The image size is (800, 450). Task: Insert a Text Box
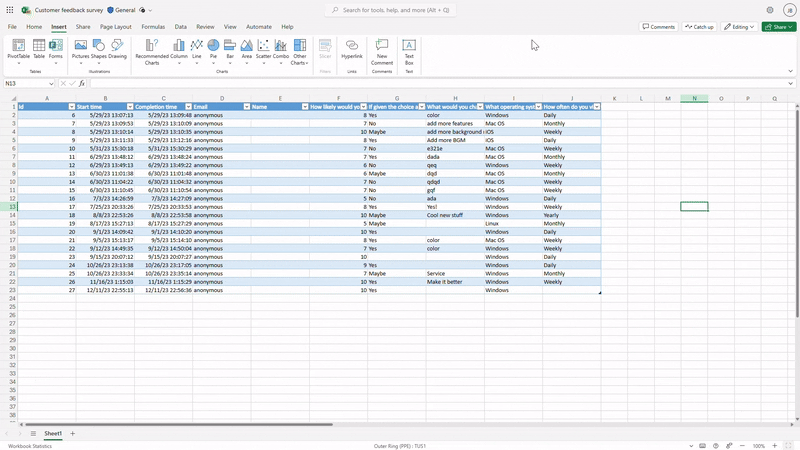click(x=409, y=52)
